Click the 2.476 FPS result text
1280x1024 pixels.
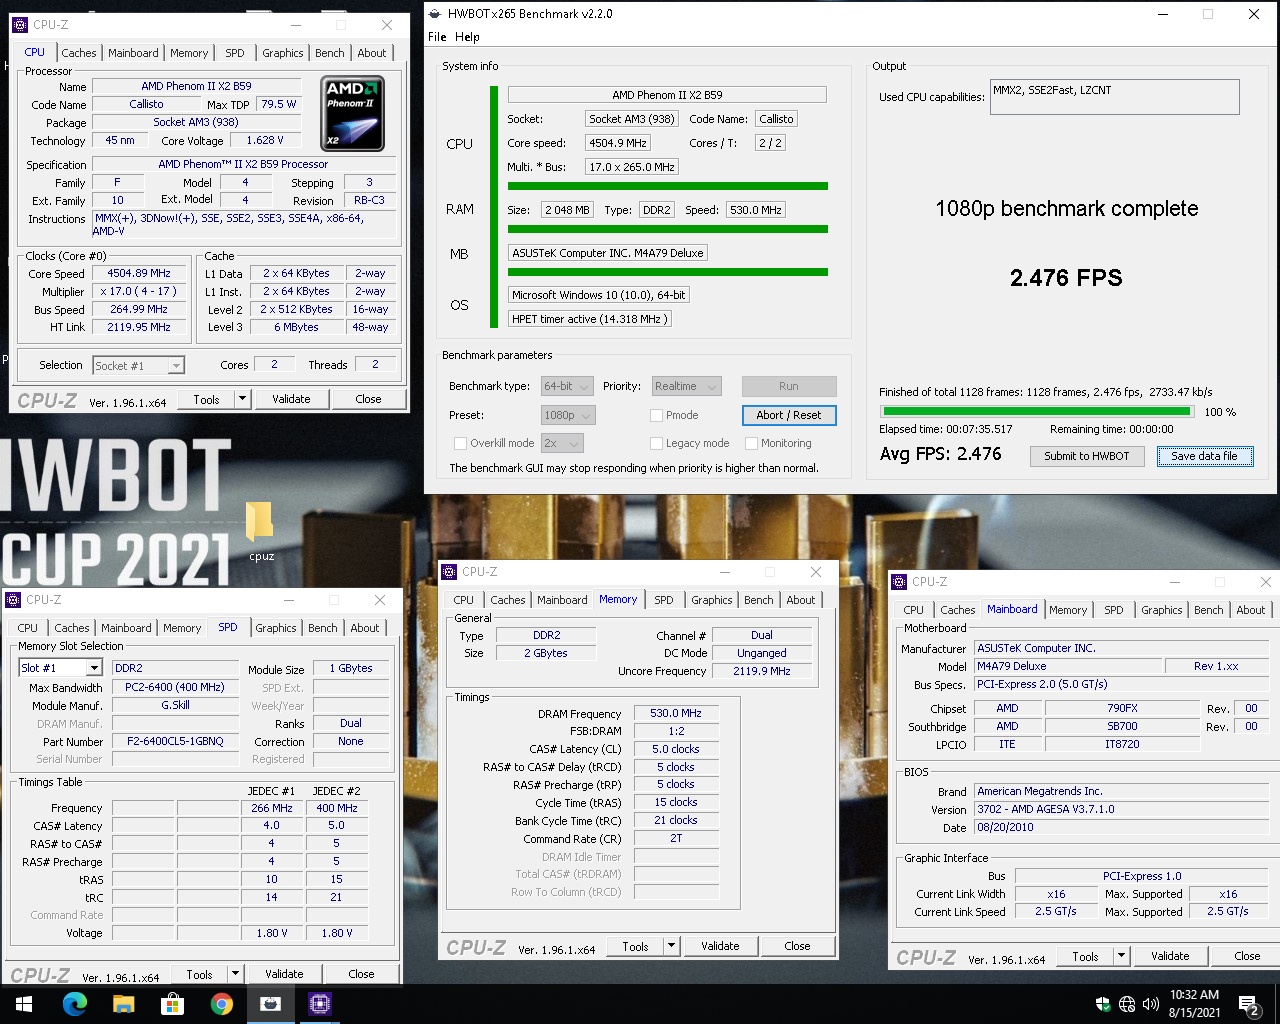pyautogui.click(x=1066, y=278)
